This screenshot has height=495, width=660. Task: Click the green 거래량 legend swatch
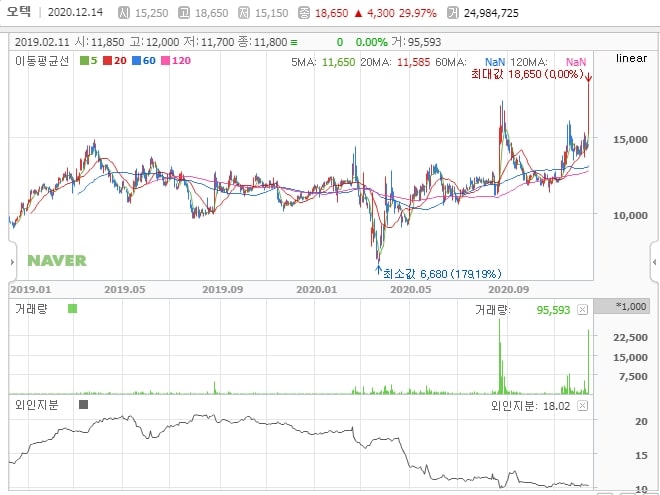tap(72, 309)
